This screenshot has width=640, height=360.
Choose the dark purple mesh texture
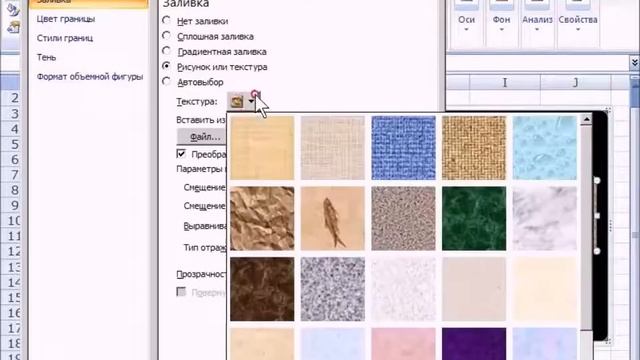(474, 344)
